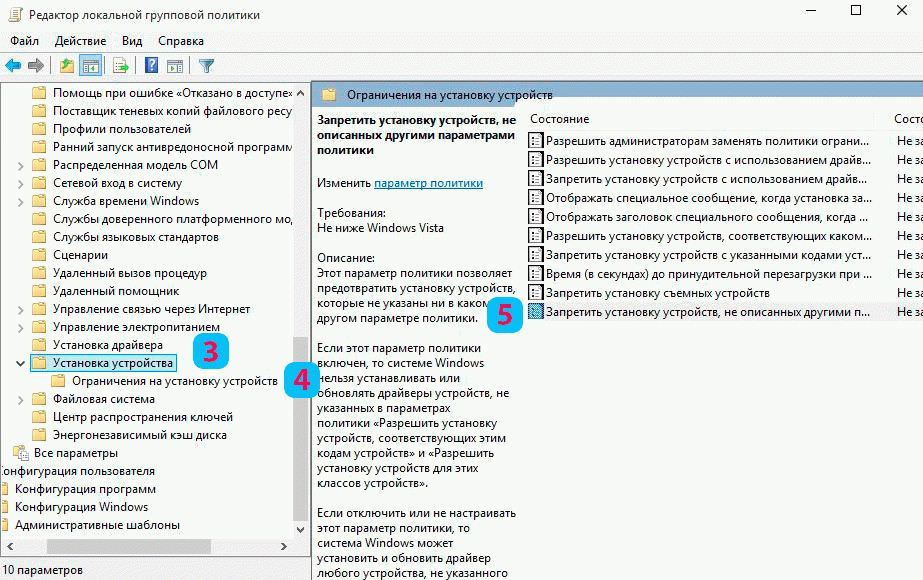The width and height of the screenshot is (923, 580).
Task: Expand the "Управление электропитанием" node
Action: point(21,327)
